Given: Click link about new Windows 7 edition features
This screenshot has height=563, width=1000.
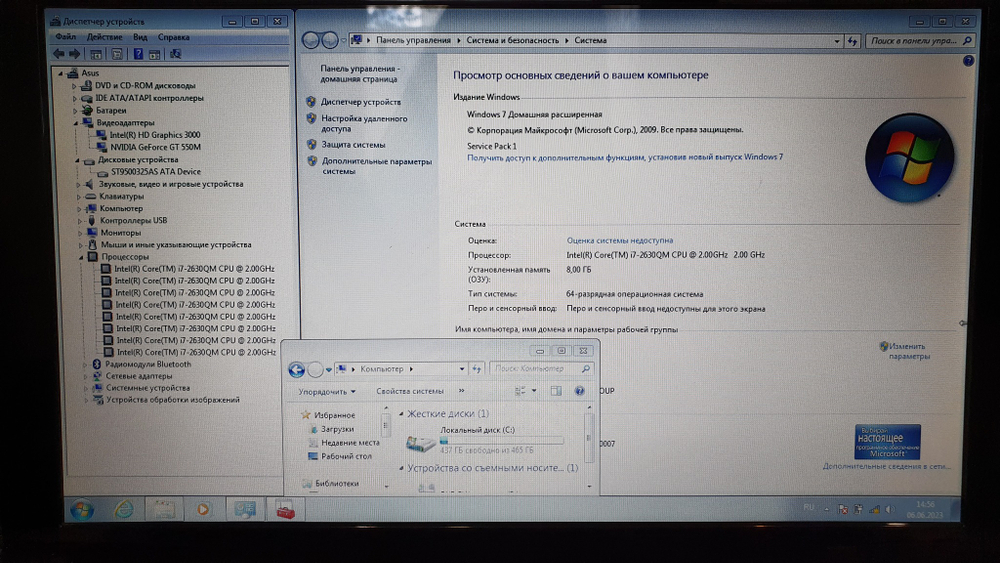Looking at the screenshot, I should point(625,157).
